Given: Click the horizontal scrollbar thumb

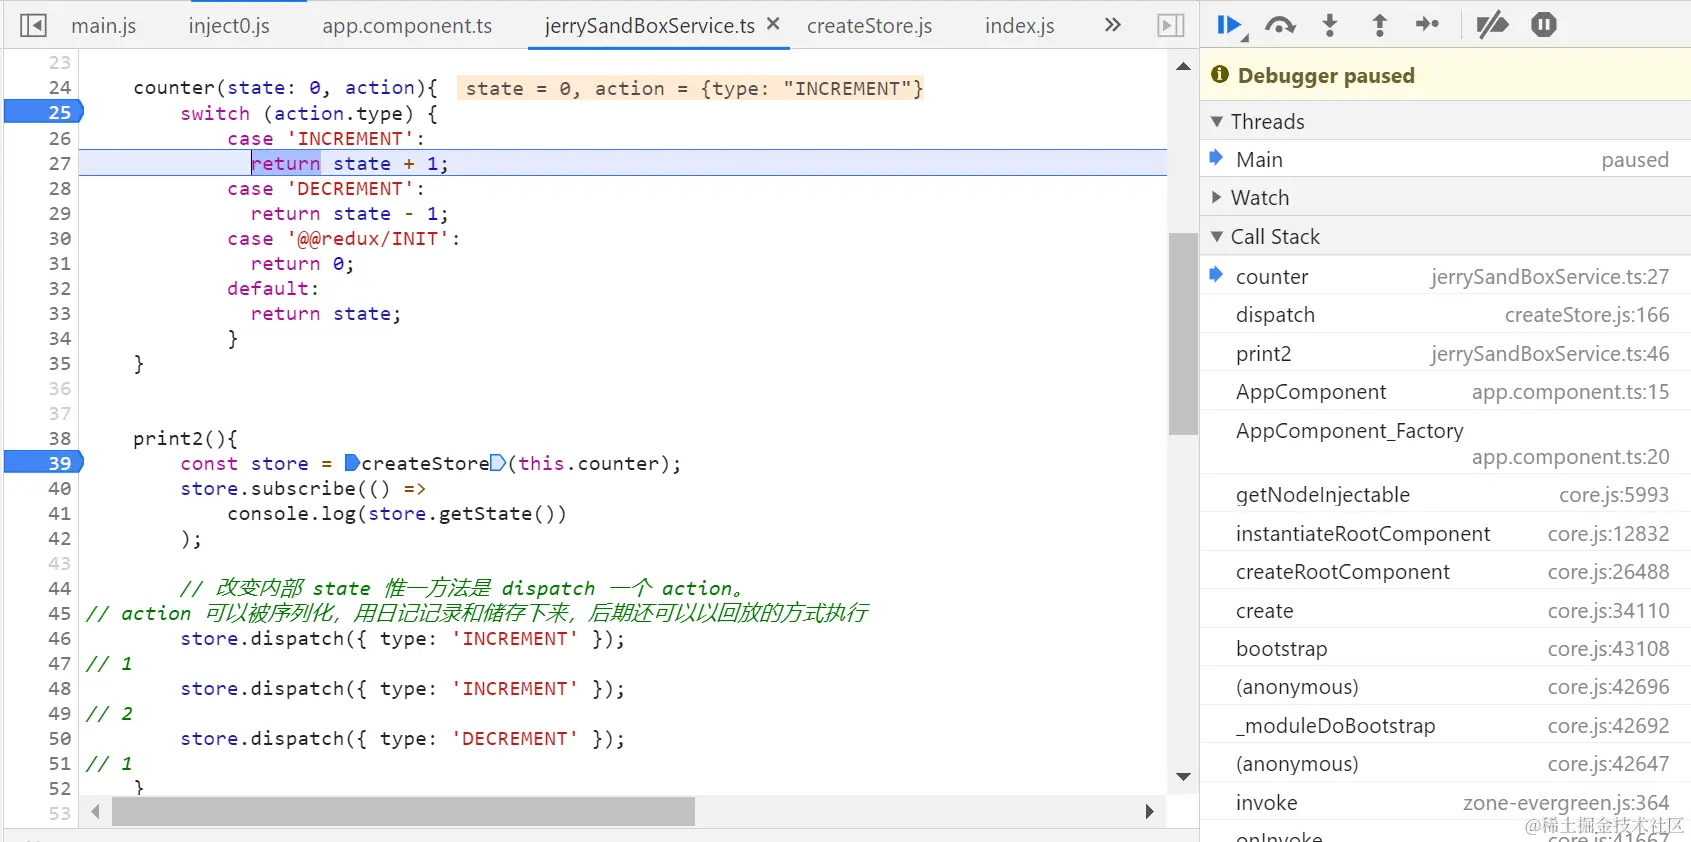Looking at the screenshot, I should (x=403, y=812).
